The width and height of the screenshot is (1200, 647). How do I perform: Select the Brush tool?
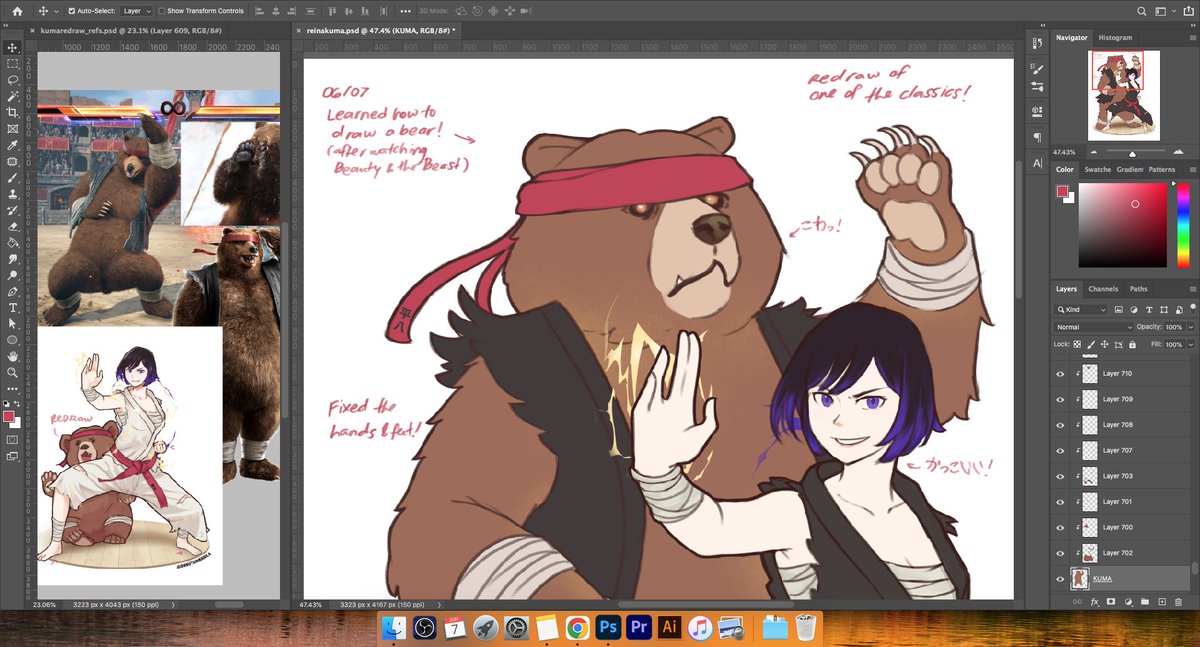pyautogui.click(x=12, y=177)
